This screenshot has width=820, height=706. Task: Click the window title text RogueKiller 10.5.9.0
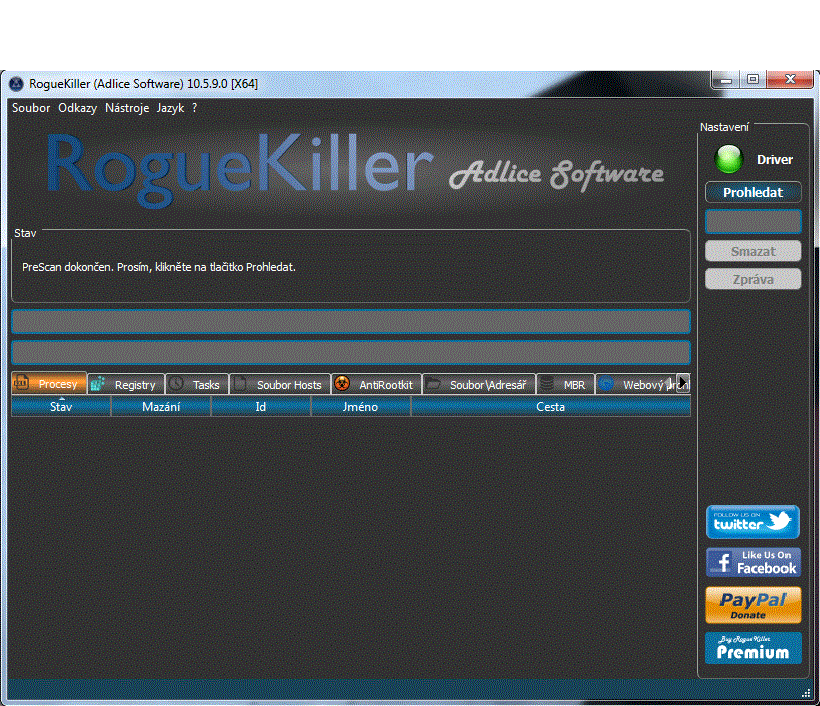click(143, 84)
